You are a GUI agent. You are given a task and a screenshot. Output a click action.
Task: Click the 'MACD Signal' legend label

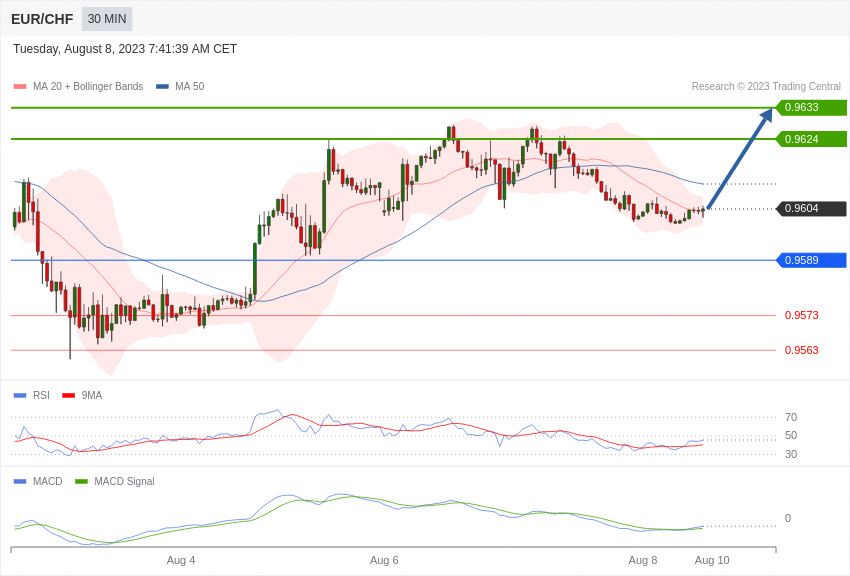[x=124, y=481]
